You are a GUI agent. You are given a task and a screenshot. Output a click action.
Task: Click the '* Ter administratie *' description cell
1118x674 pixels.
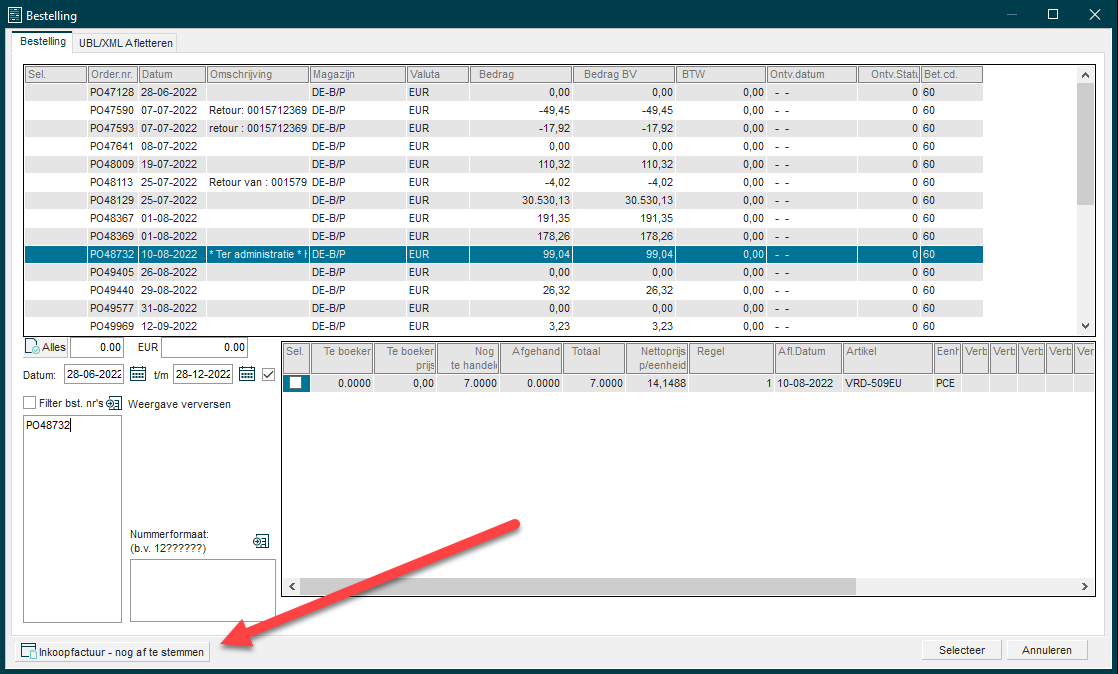tap(258, 254)
